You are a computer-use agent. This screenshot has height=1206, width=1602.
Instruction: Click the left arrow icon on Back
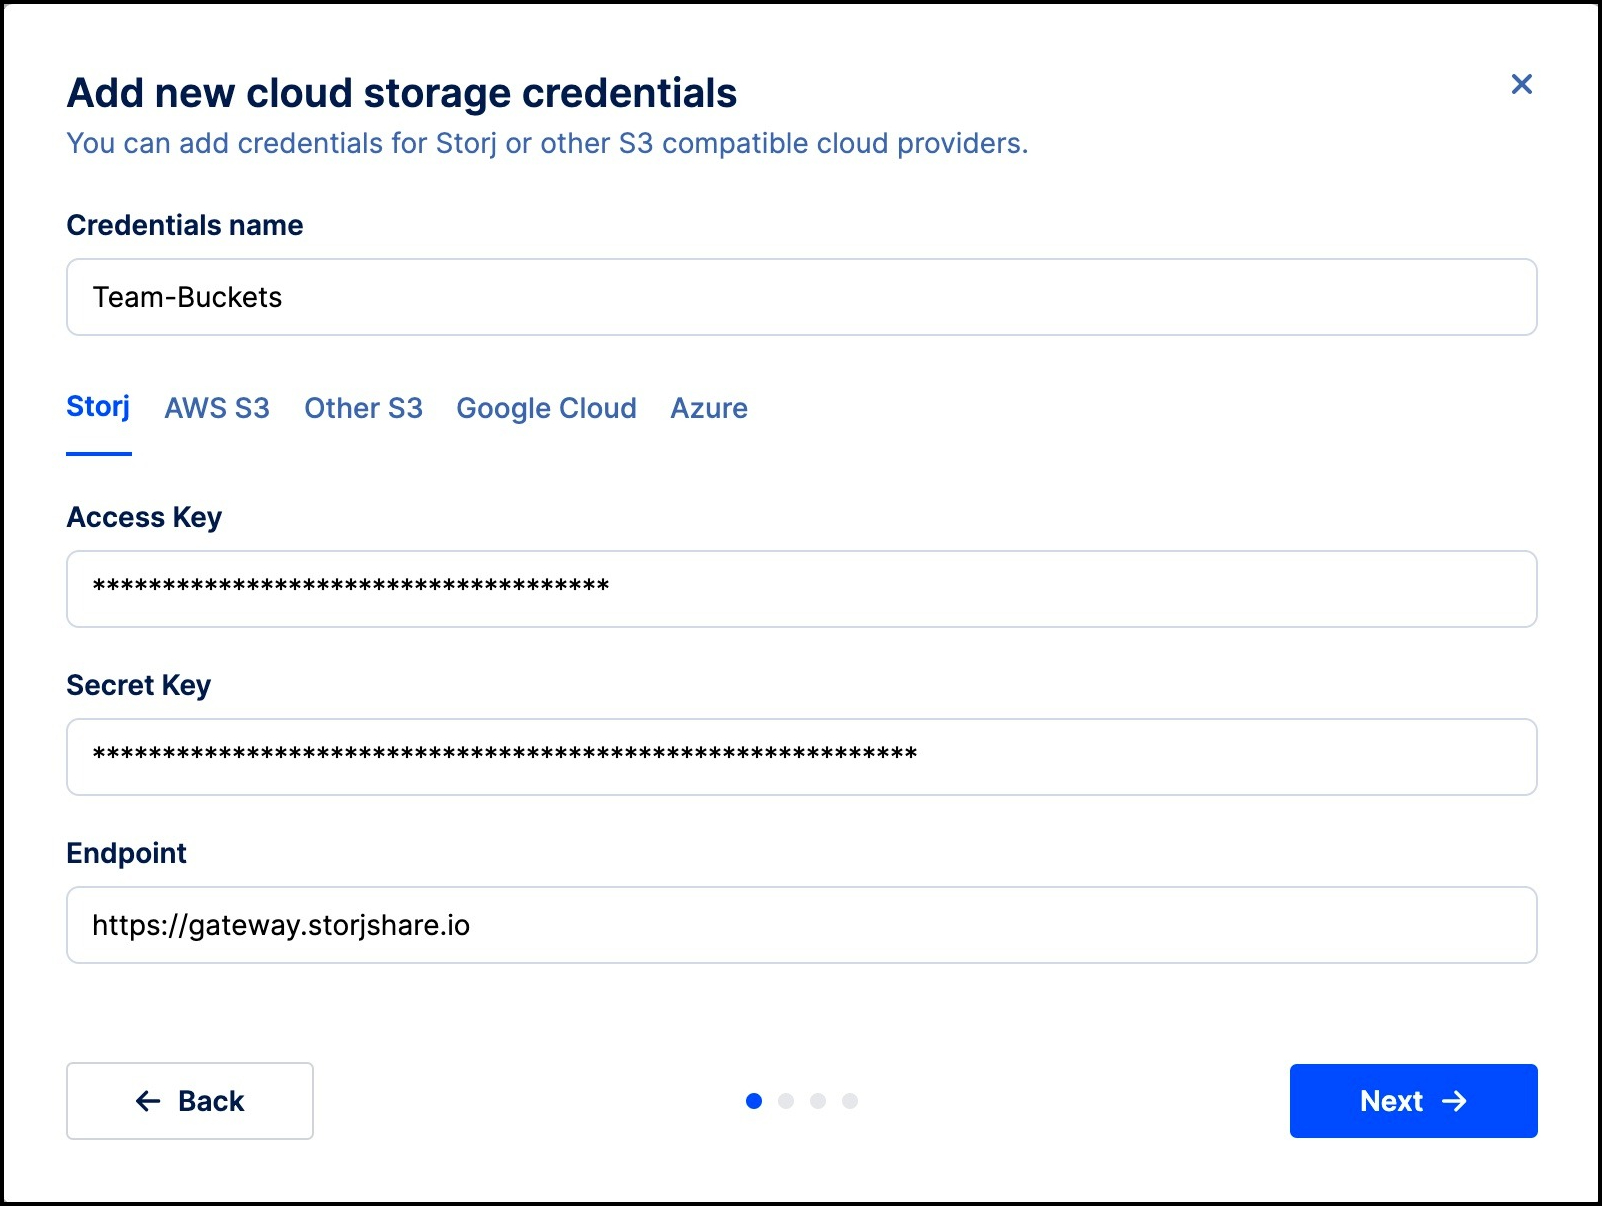(148, 1101)
